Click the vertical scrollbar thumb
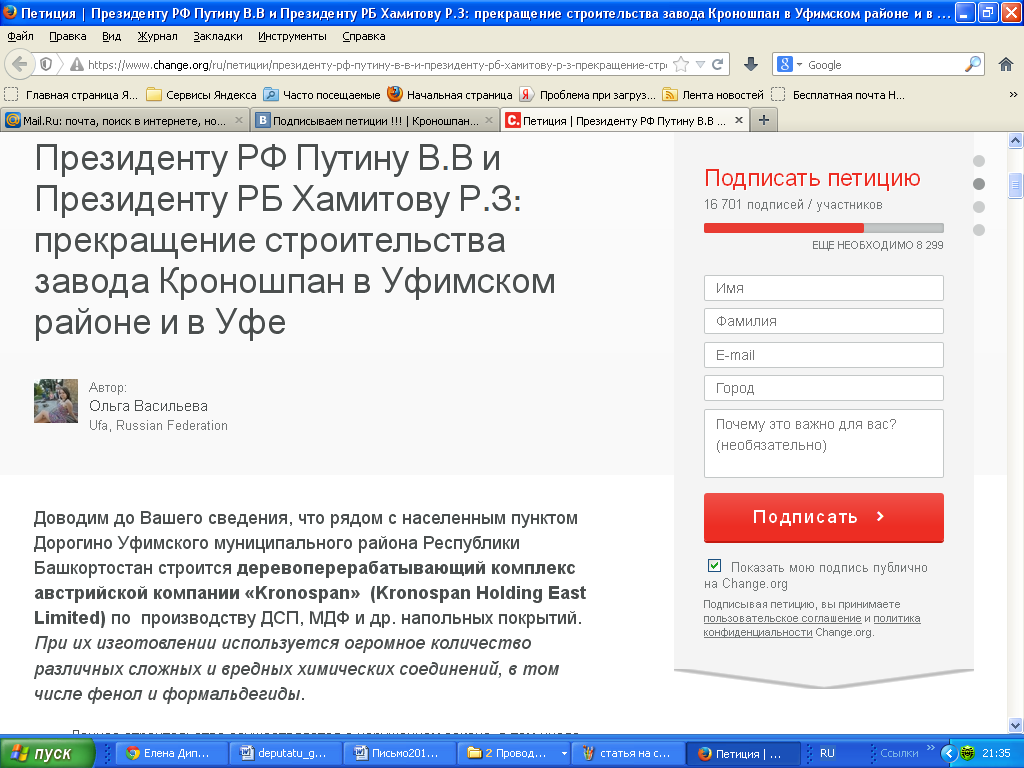The height and width of the screenshot is (768, 1024). pyautogui.click(x=1015, y=185)
